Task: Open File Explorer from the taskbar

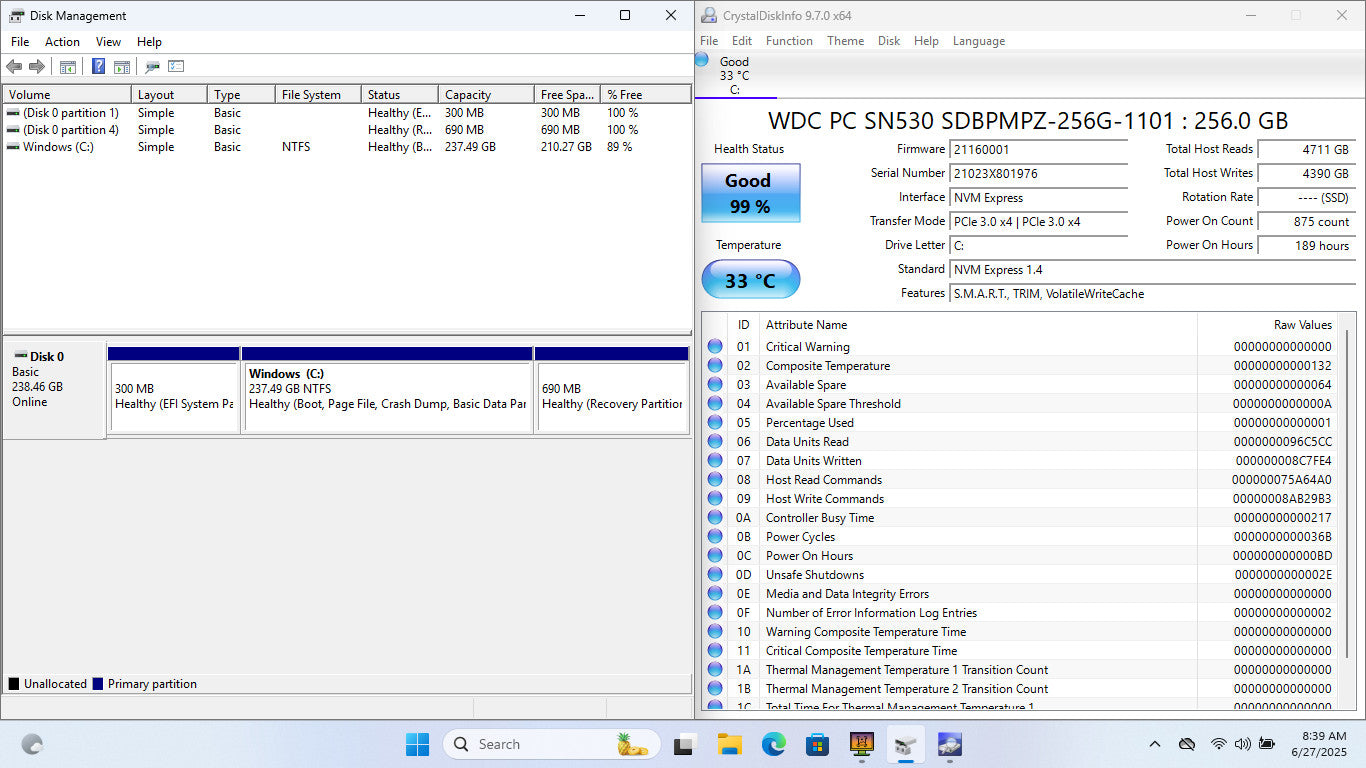Action: click(729, 744)
